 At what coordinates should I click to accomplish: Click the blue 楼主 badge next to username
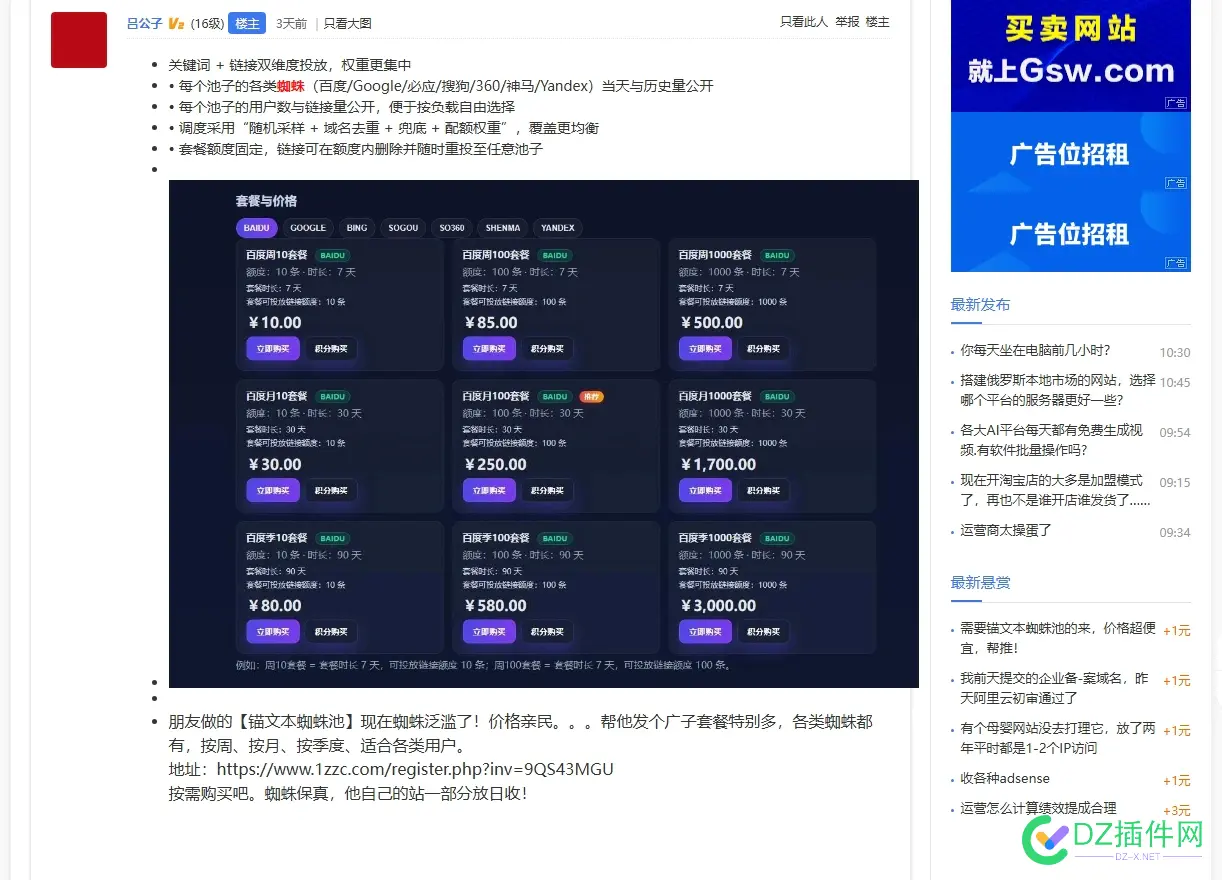click(246, 23)
